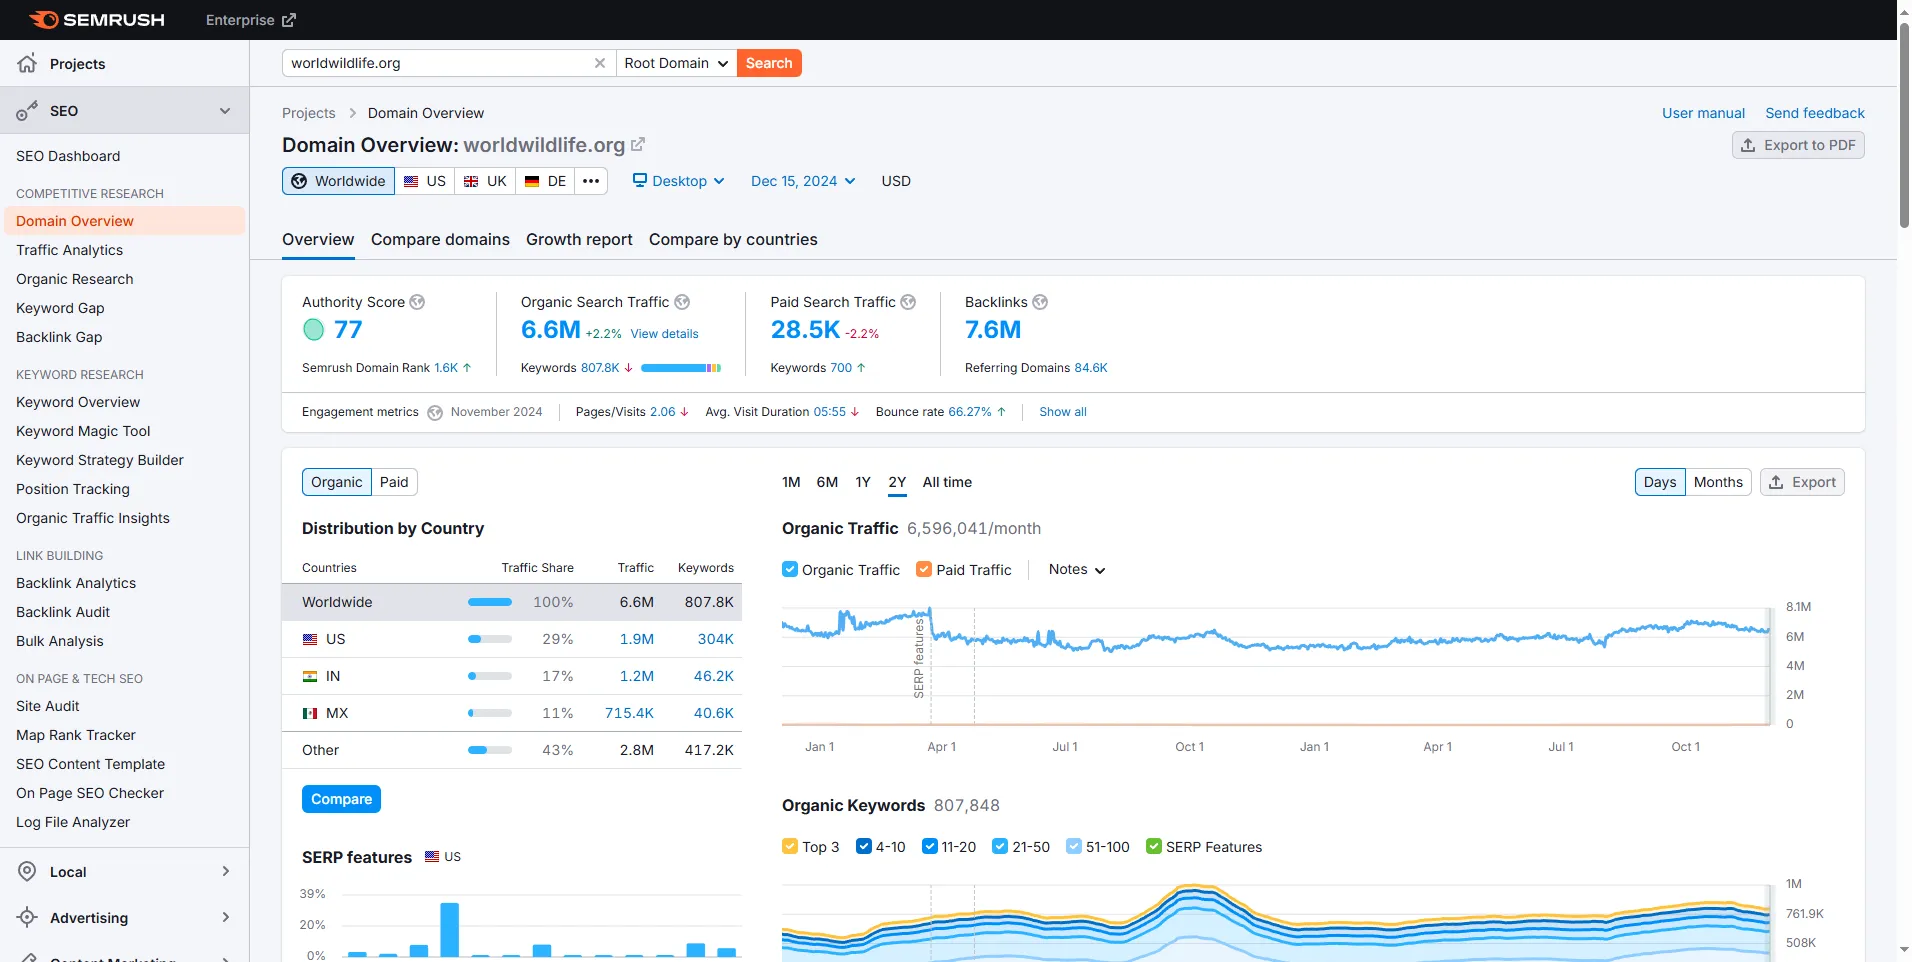Open the Root Domain dropdown
The width and height of the screenshot is (1912, 962).
[676, 63]
